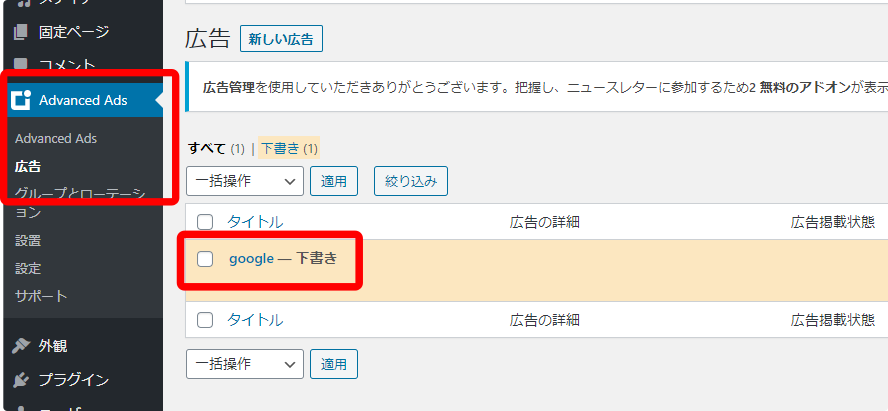The width and height of the screenshot is (888, 411).
Task: Click the 外観 paintbrush icon
Action: (x=20, y=345)
